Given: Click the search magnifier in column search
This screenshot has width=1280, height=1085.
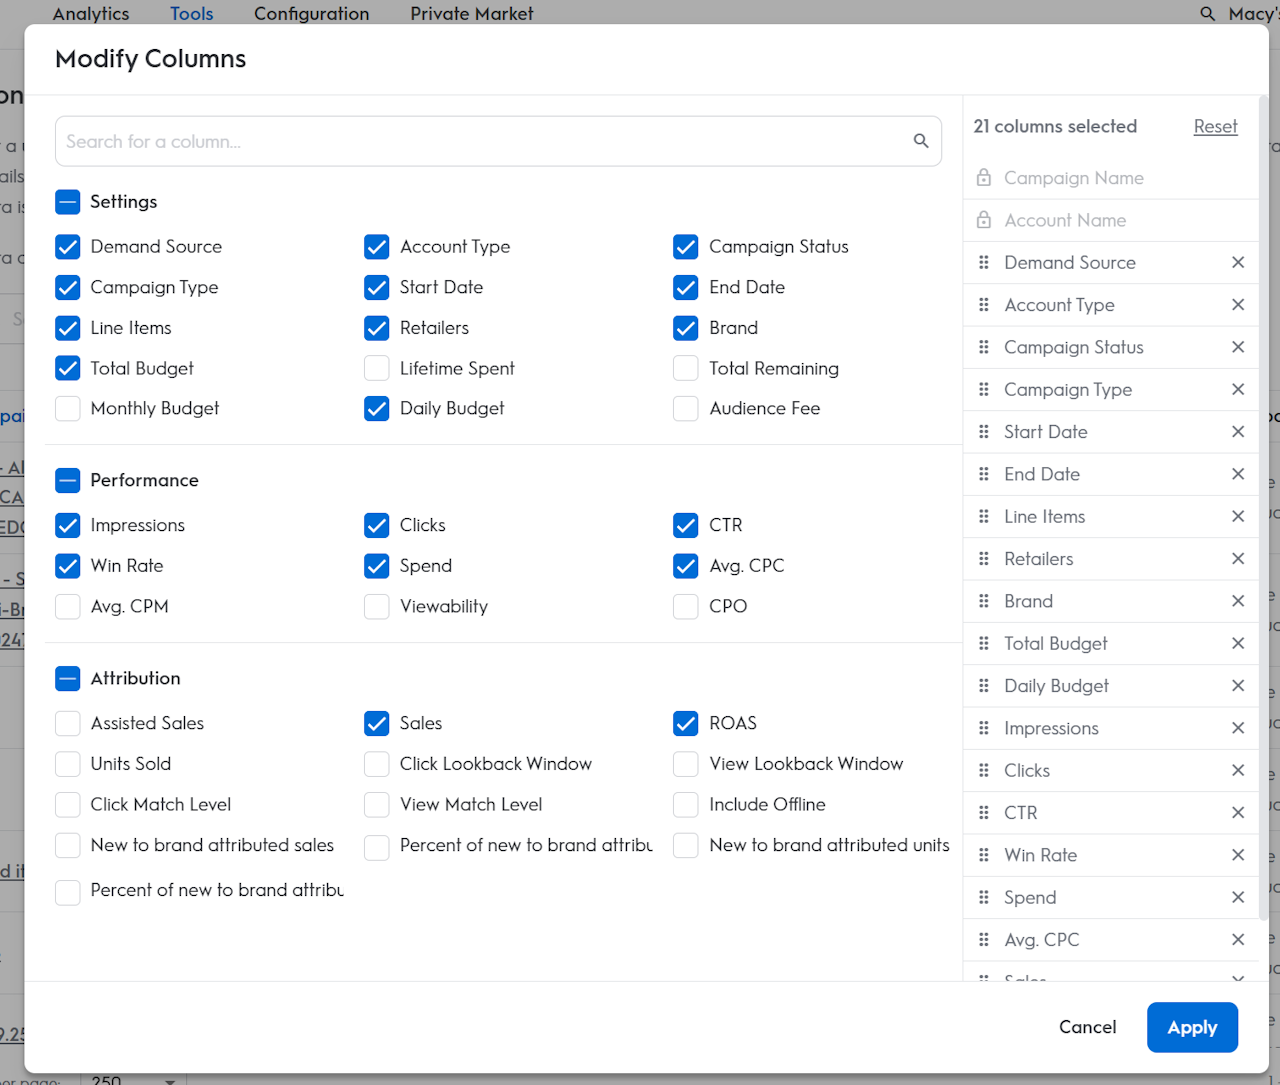Looking at the screenshot, I should coord(921,141).
